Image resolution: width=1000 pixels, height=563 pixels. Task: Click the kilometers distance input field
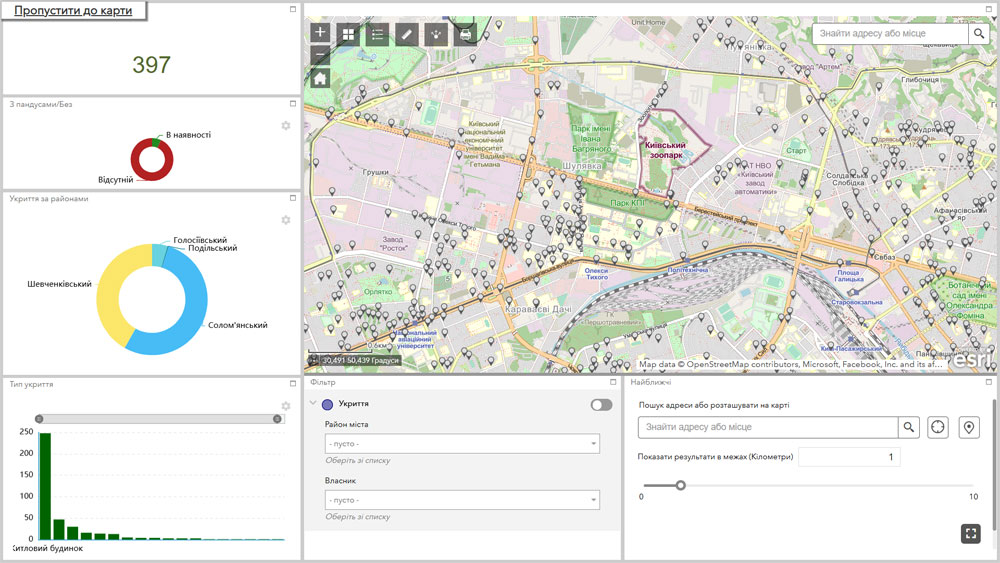849,457
